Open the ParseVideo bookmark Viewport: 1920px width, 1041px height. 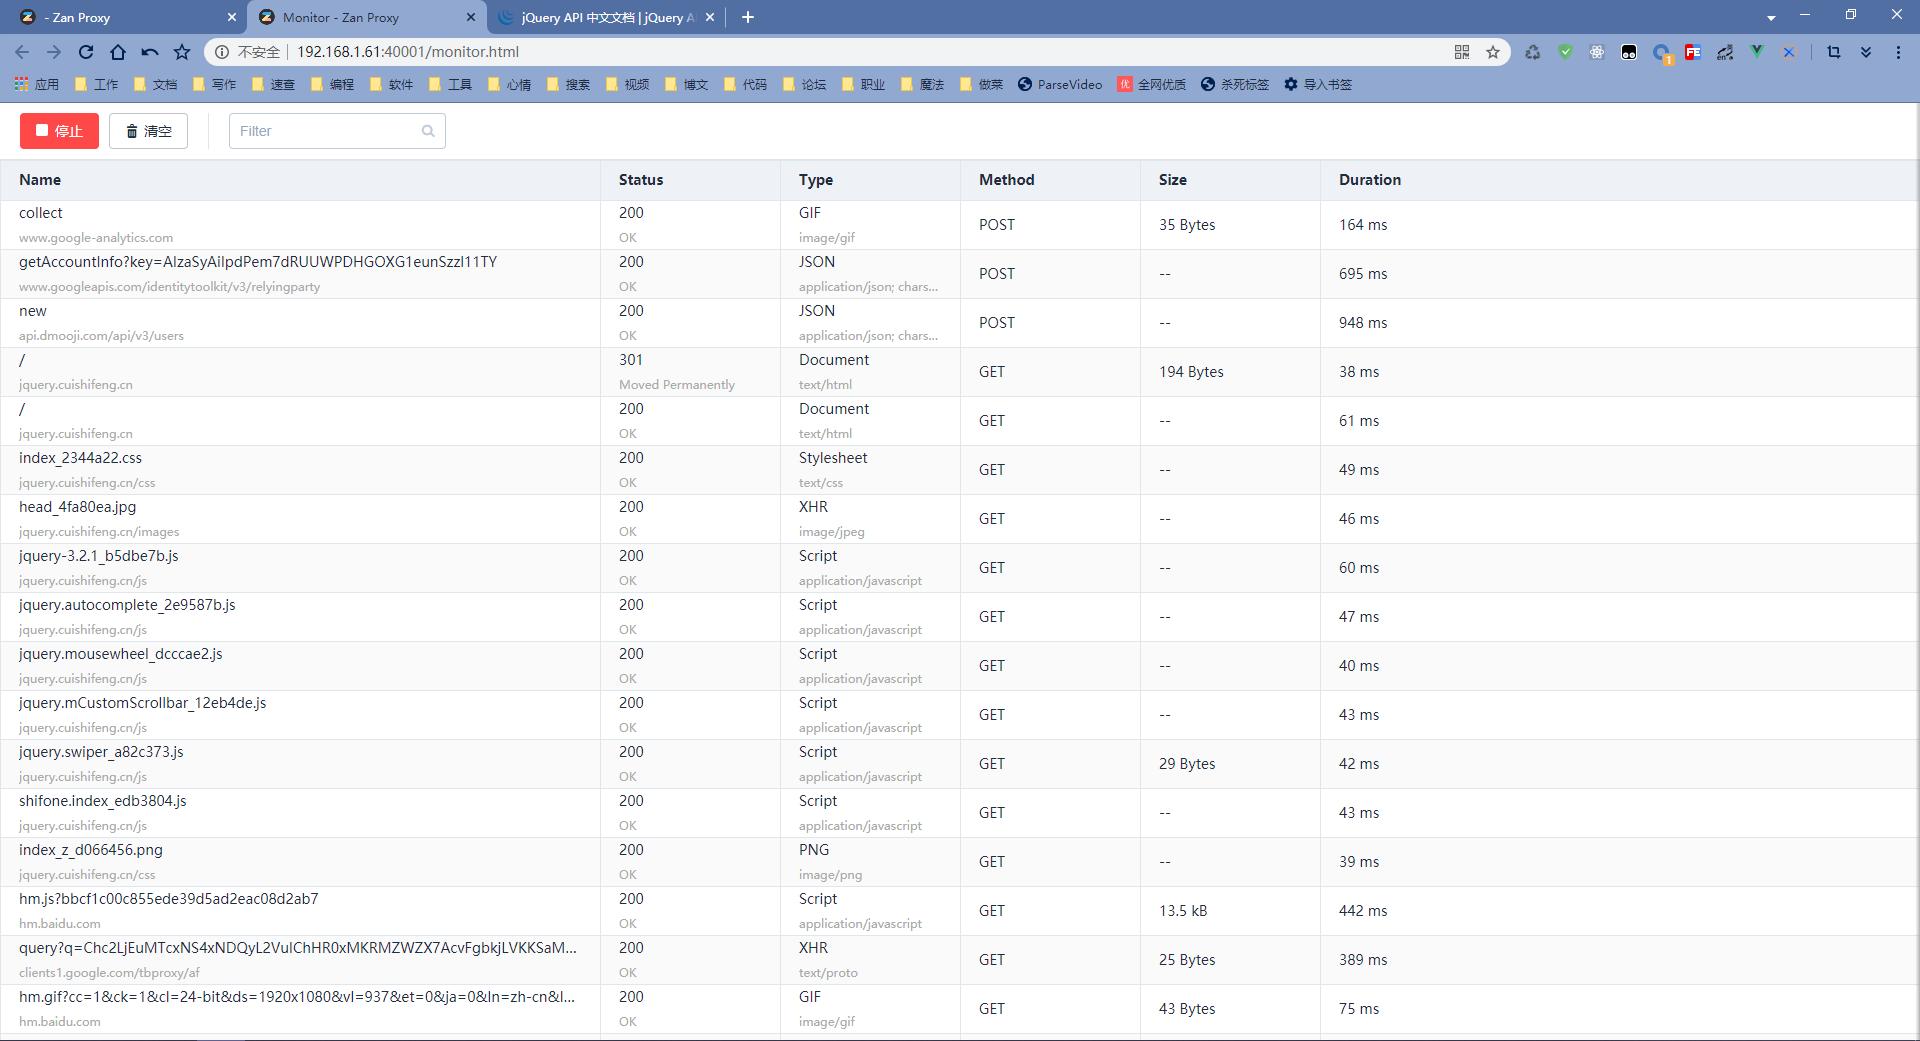1060,84
